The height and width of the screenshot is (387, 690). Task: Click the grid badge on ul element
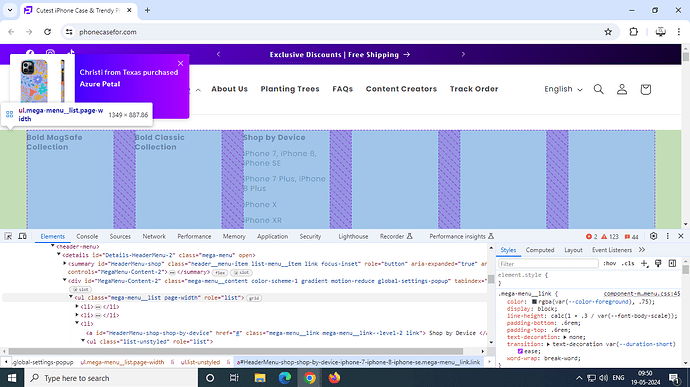tap(254, 298)
